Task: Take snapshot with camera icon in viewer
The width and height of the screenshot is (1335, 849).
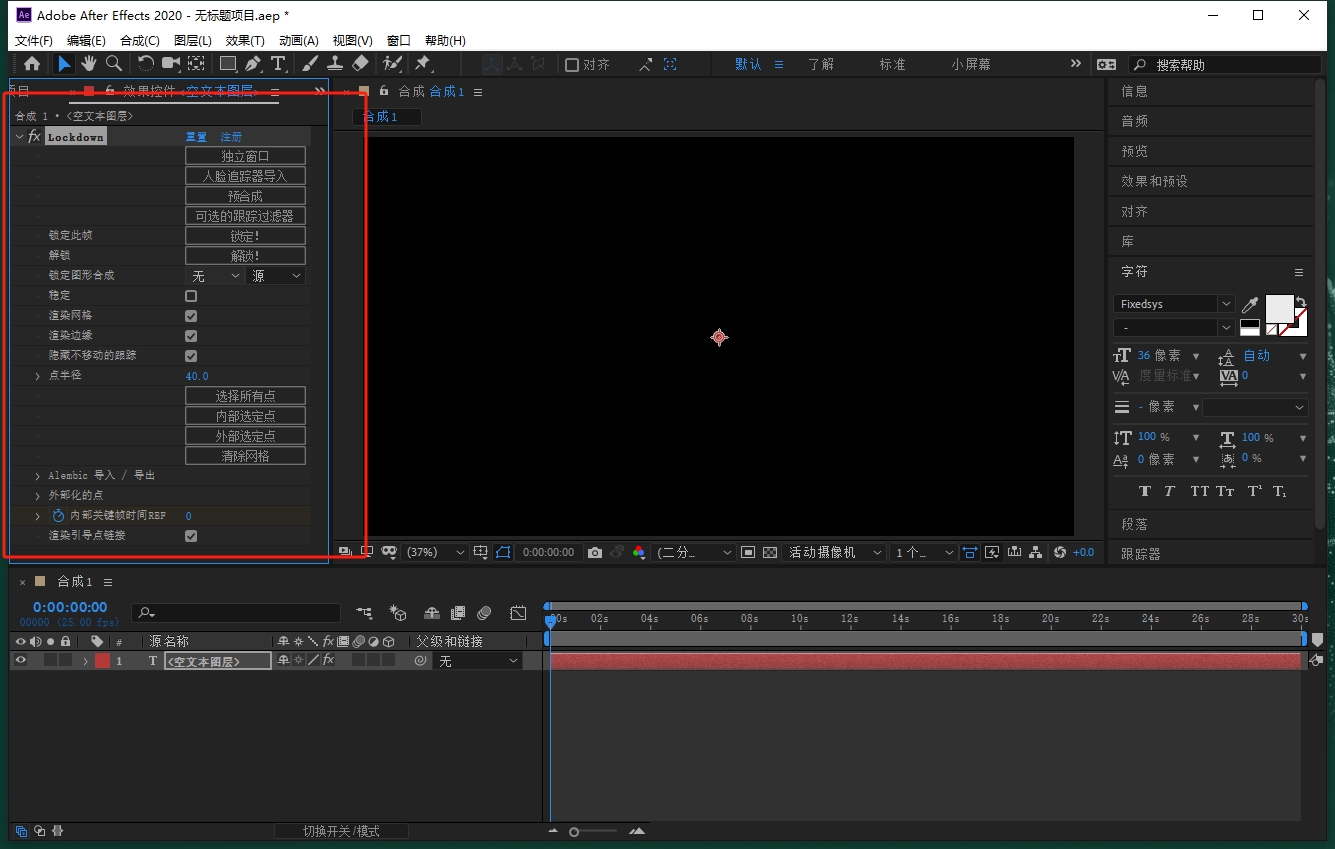Action: tap(595, 552)
